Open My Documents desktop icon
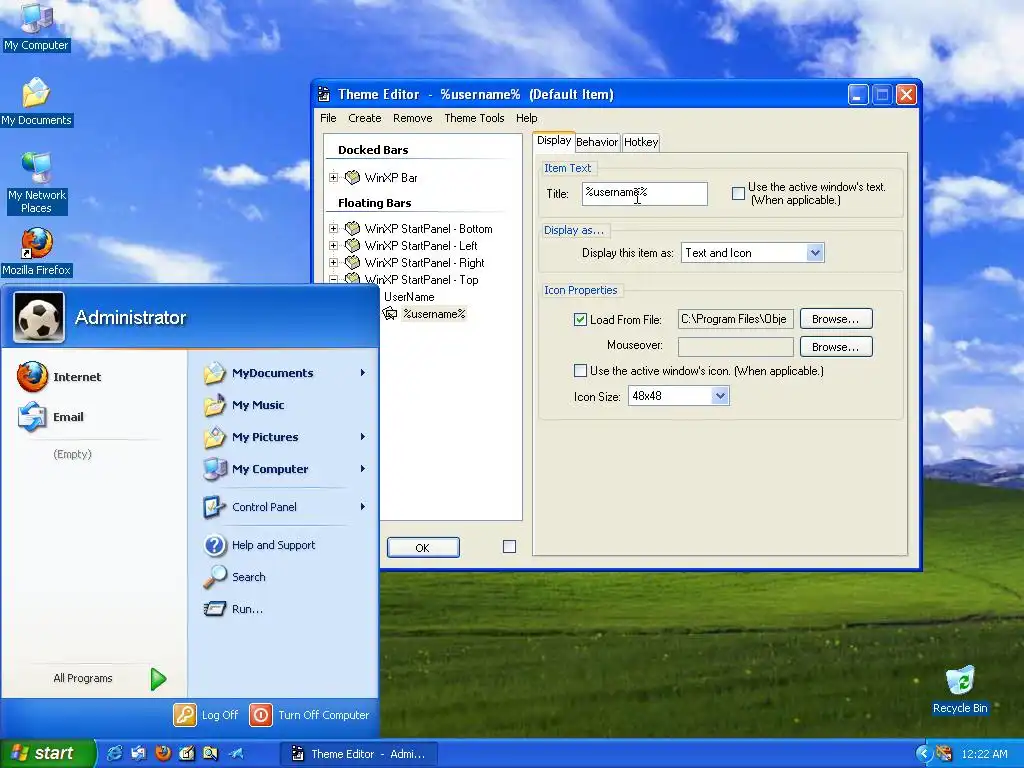The image size is (1024, 768). pyautogui.click(x=36, y=101)
